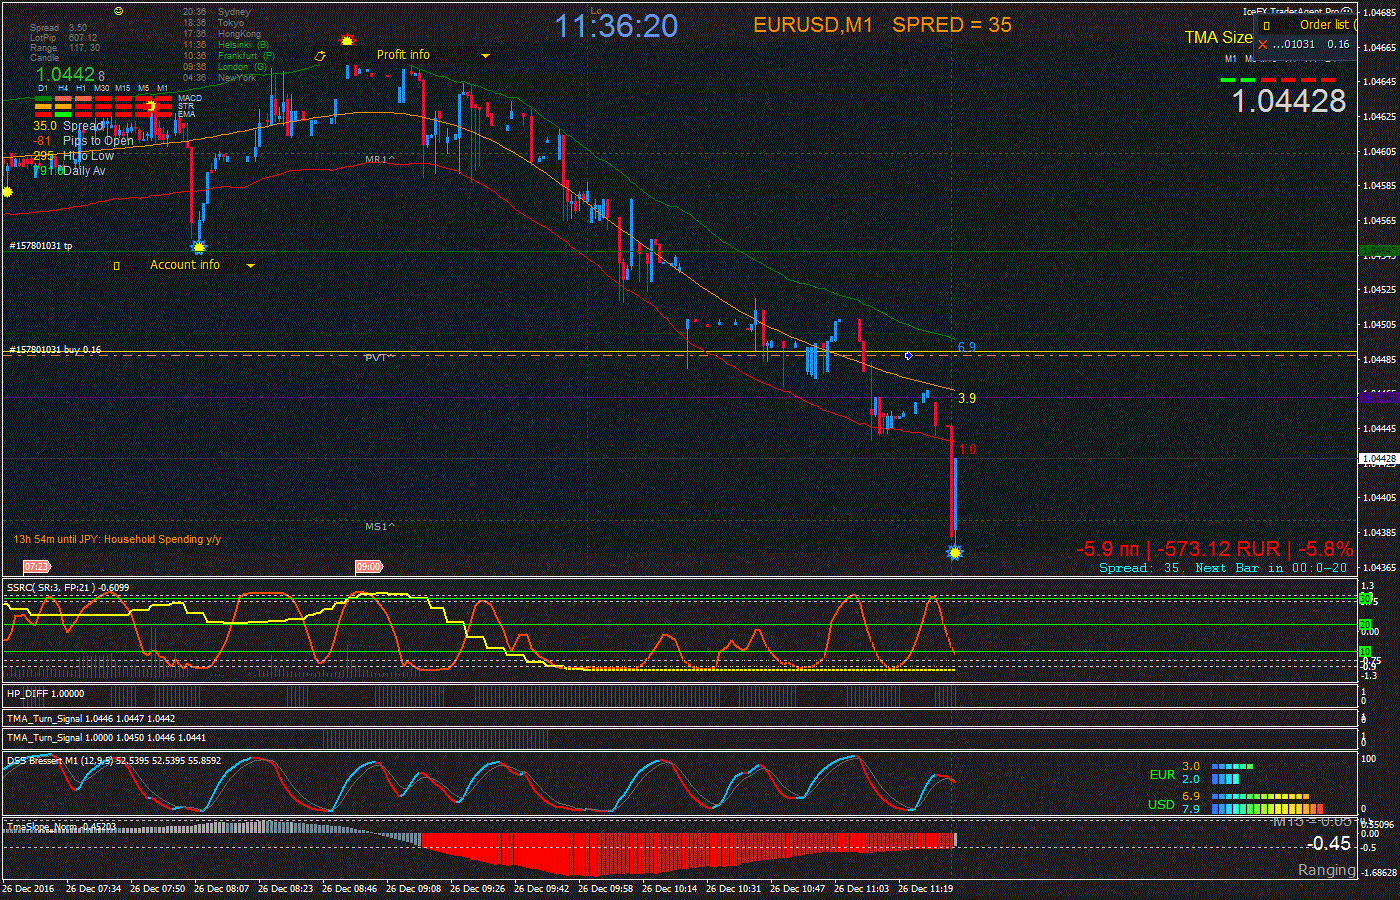Click the first green TMA Size M1 bar
Image resolution: width=1400 pixels, height=900 pixels.
coord(1229,79)
